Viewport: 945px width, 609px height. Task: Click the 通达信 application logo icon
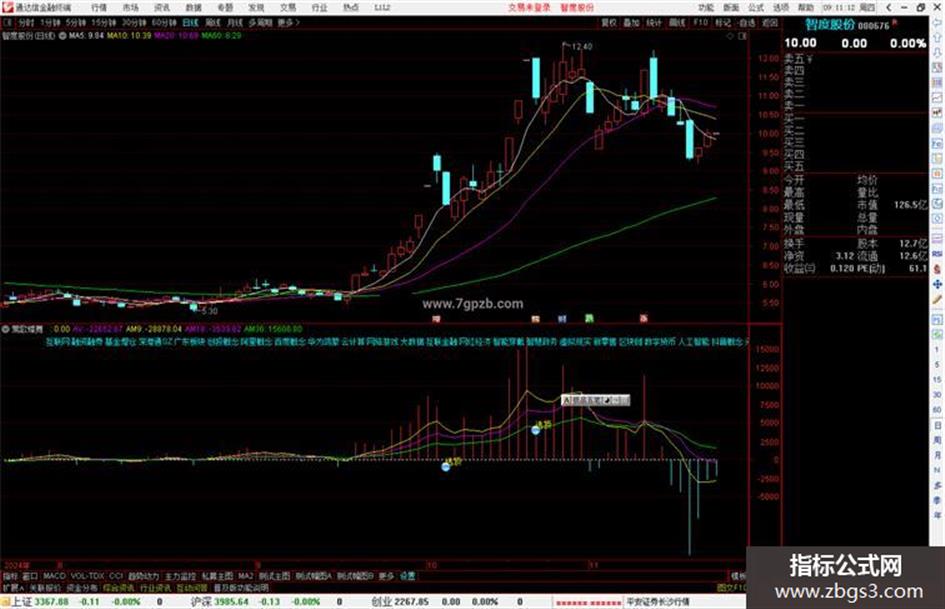point(7,7)
